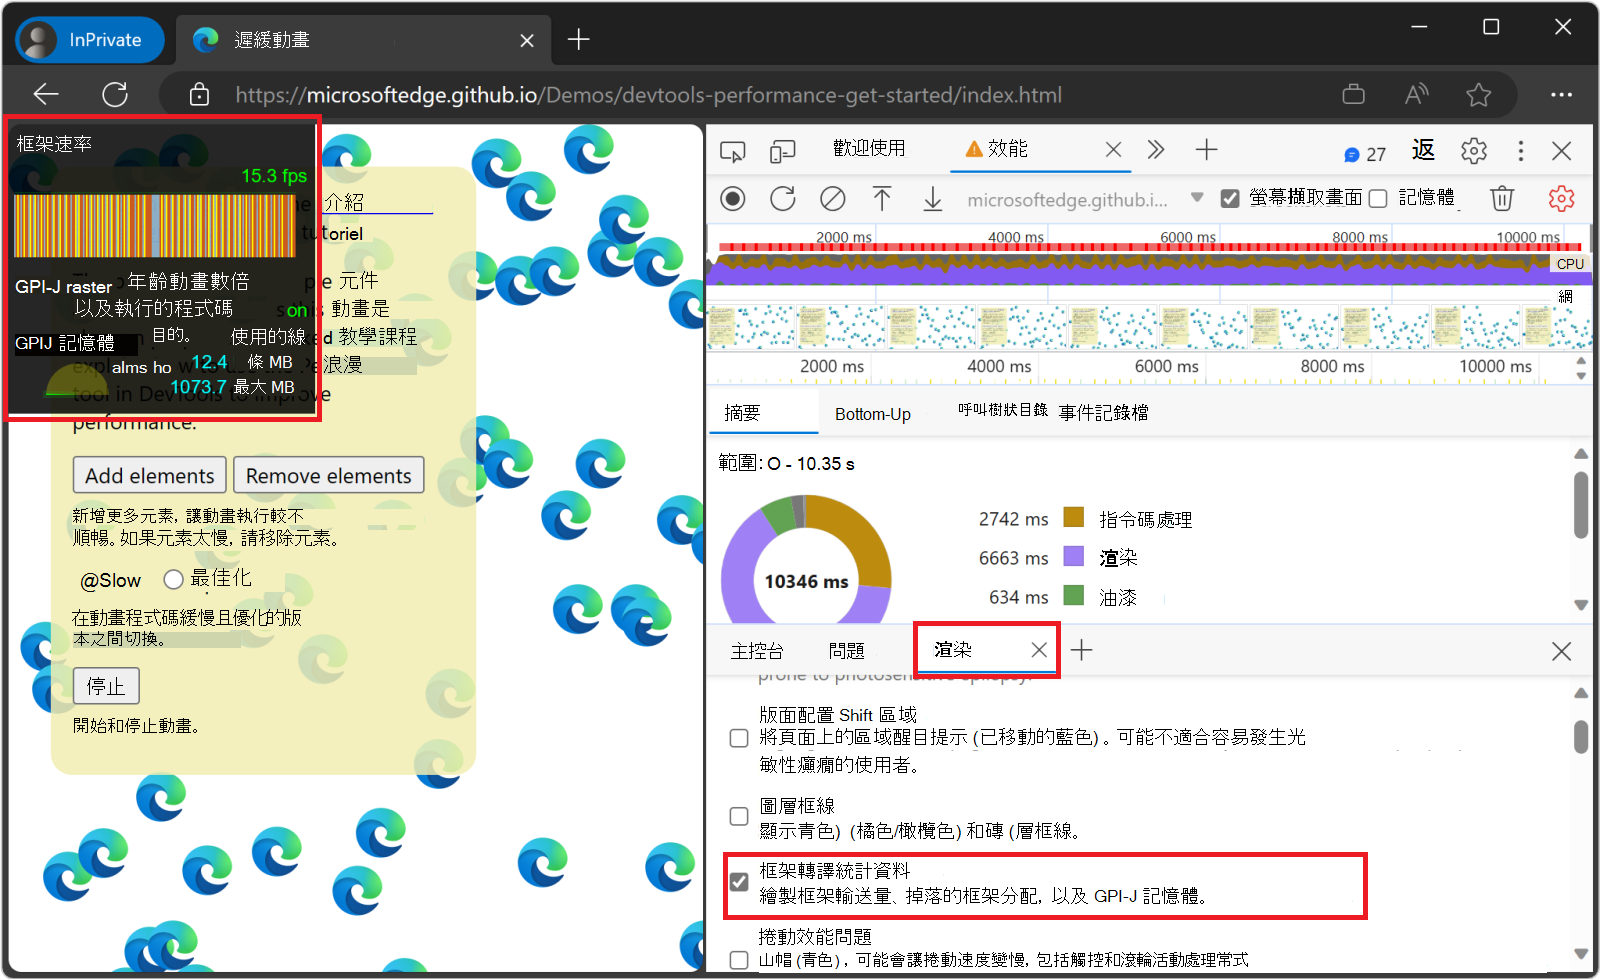Click the 指令碼處理 gold color swatch

[1074, 517]
